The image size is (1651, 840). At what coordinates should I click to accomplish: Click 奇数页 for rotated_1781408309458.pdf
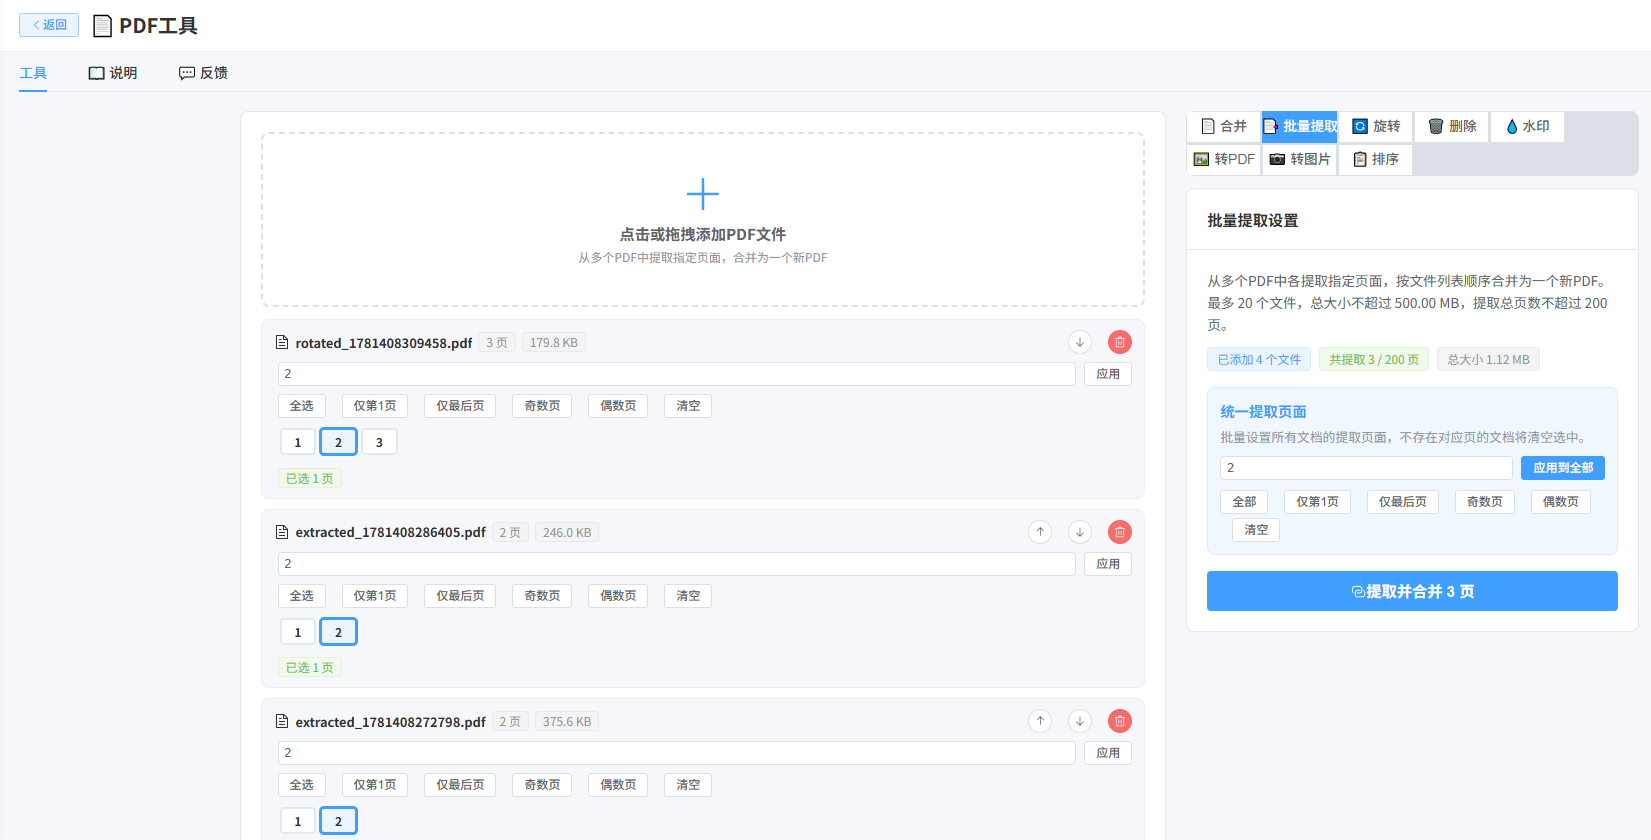coord(542,406)
